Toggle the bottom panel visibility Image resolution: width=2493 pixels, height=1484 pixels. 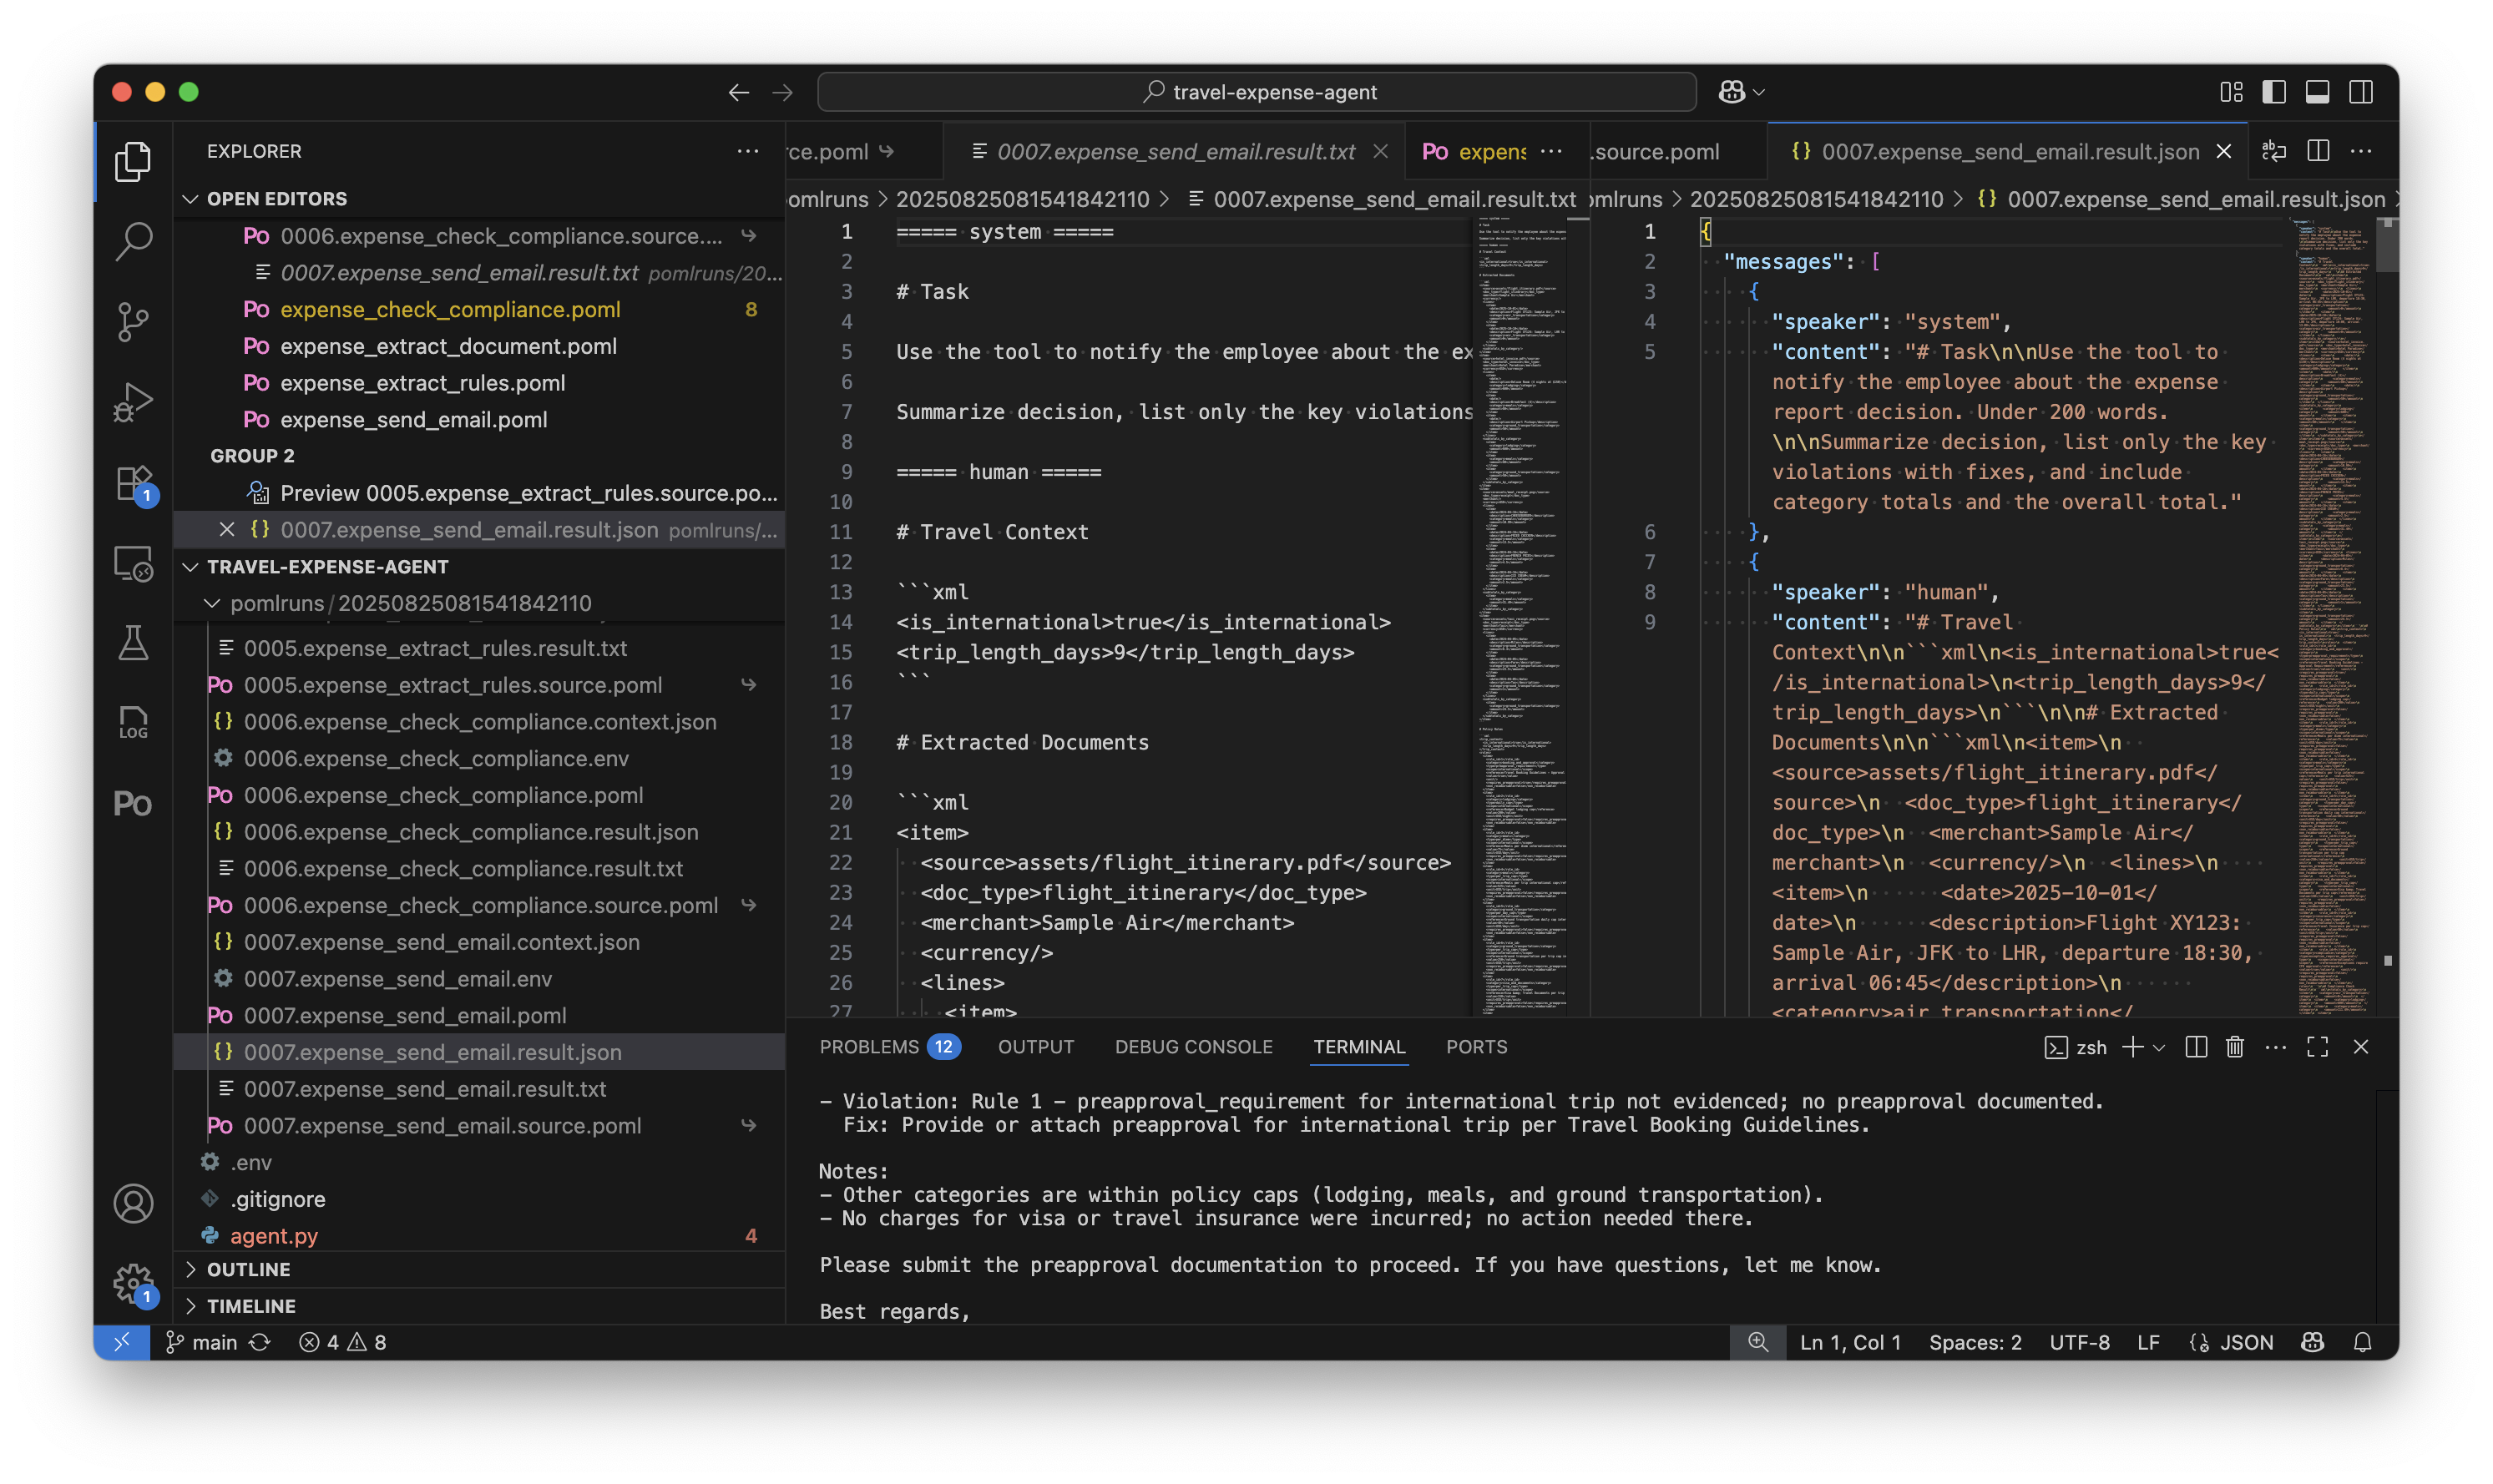2317,92
